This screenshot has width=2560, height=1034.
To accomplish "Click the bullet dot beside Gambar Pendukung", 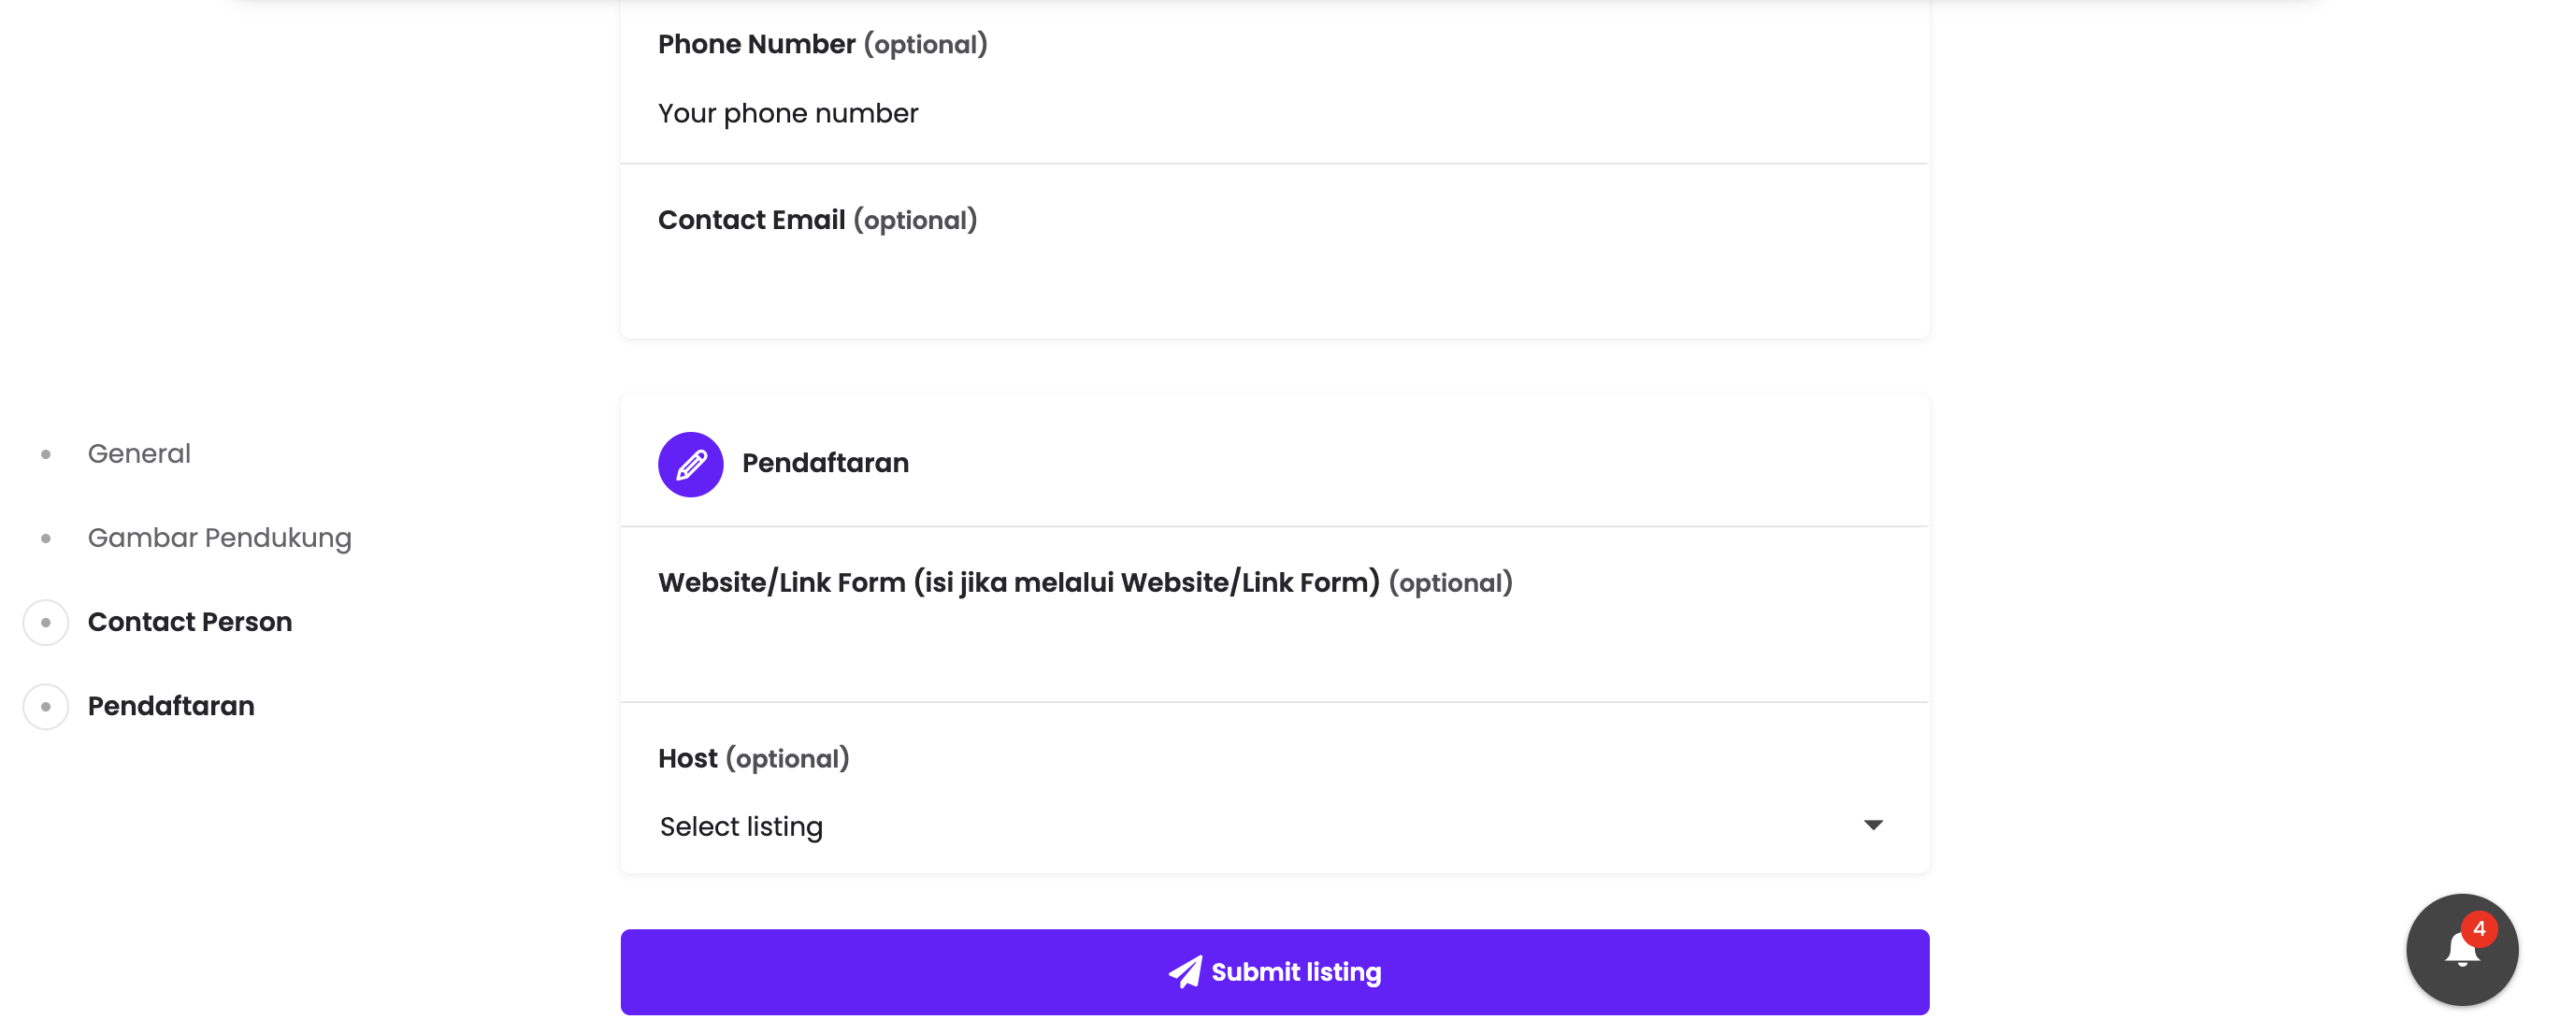I will 46,538.
